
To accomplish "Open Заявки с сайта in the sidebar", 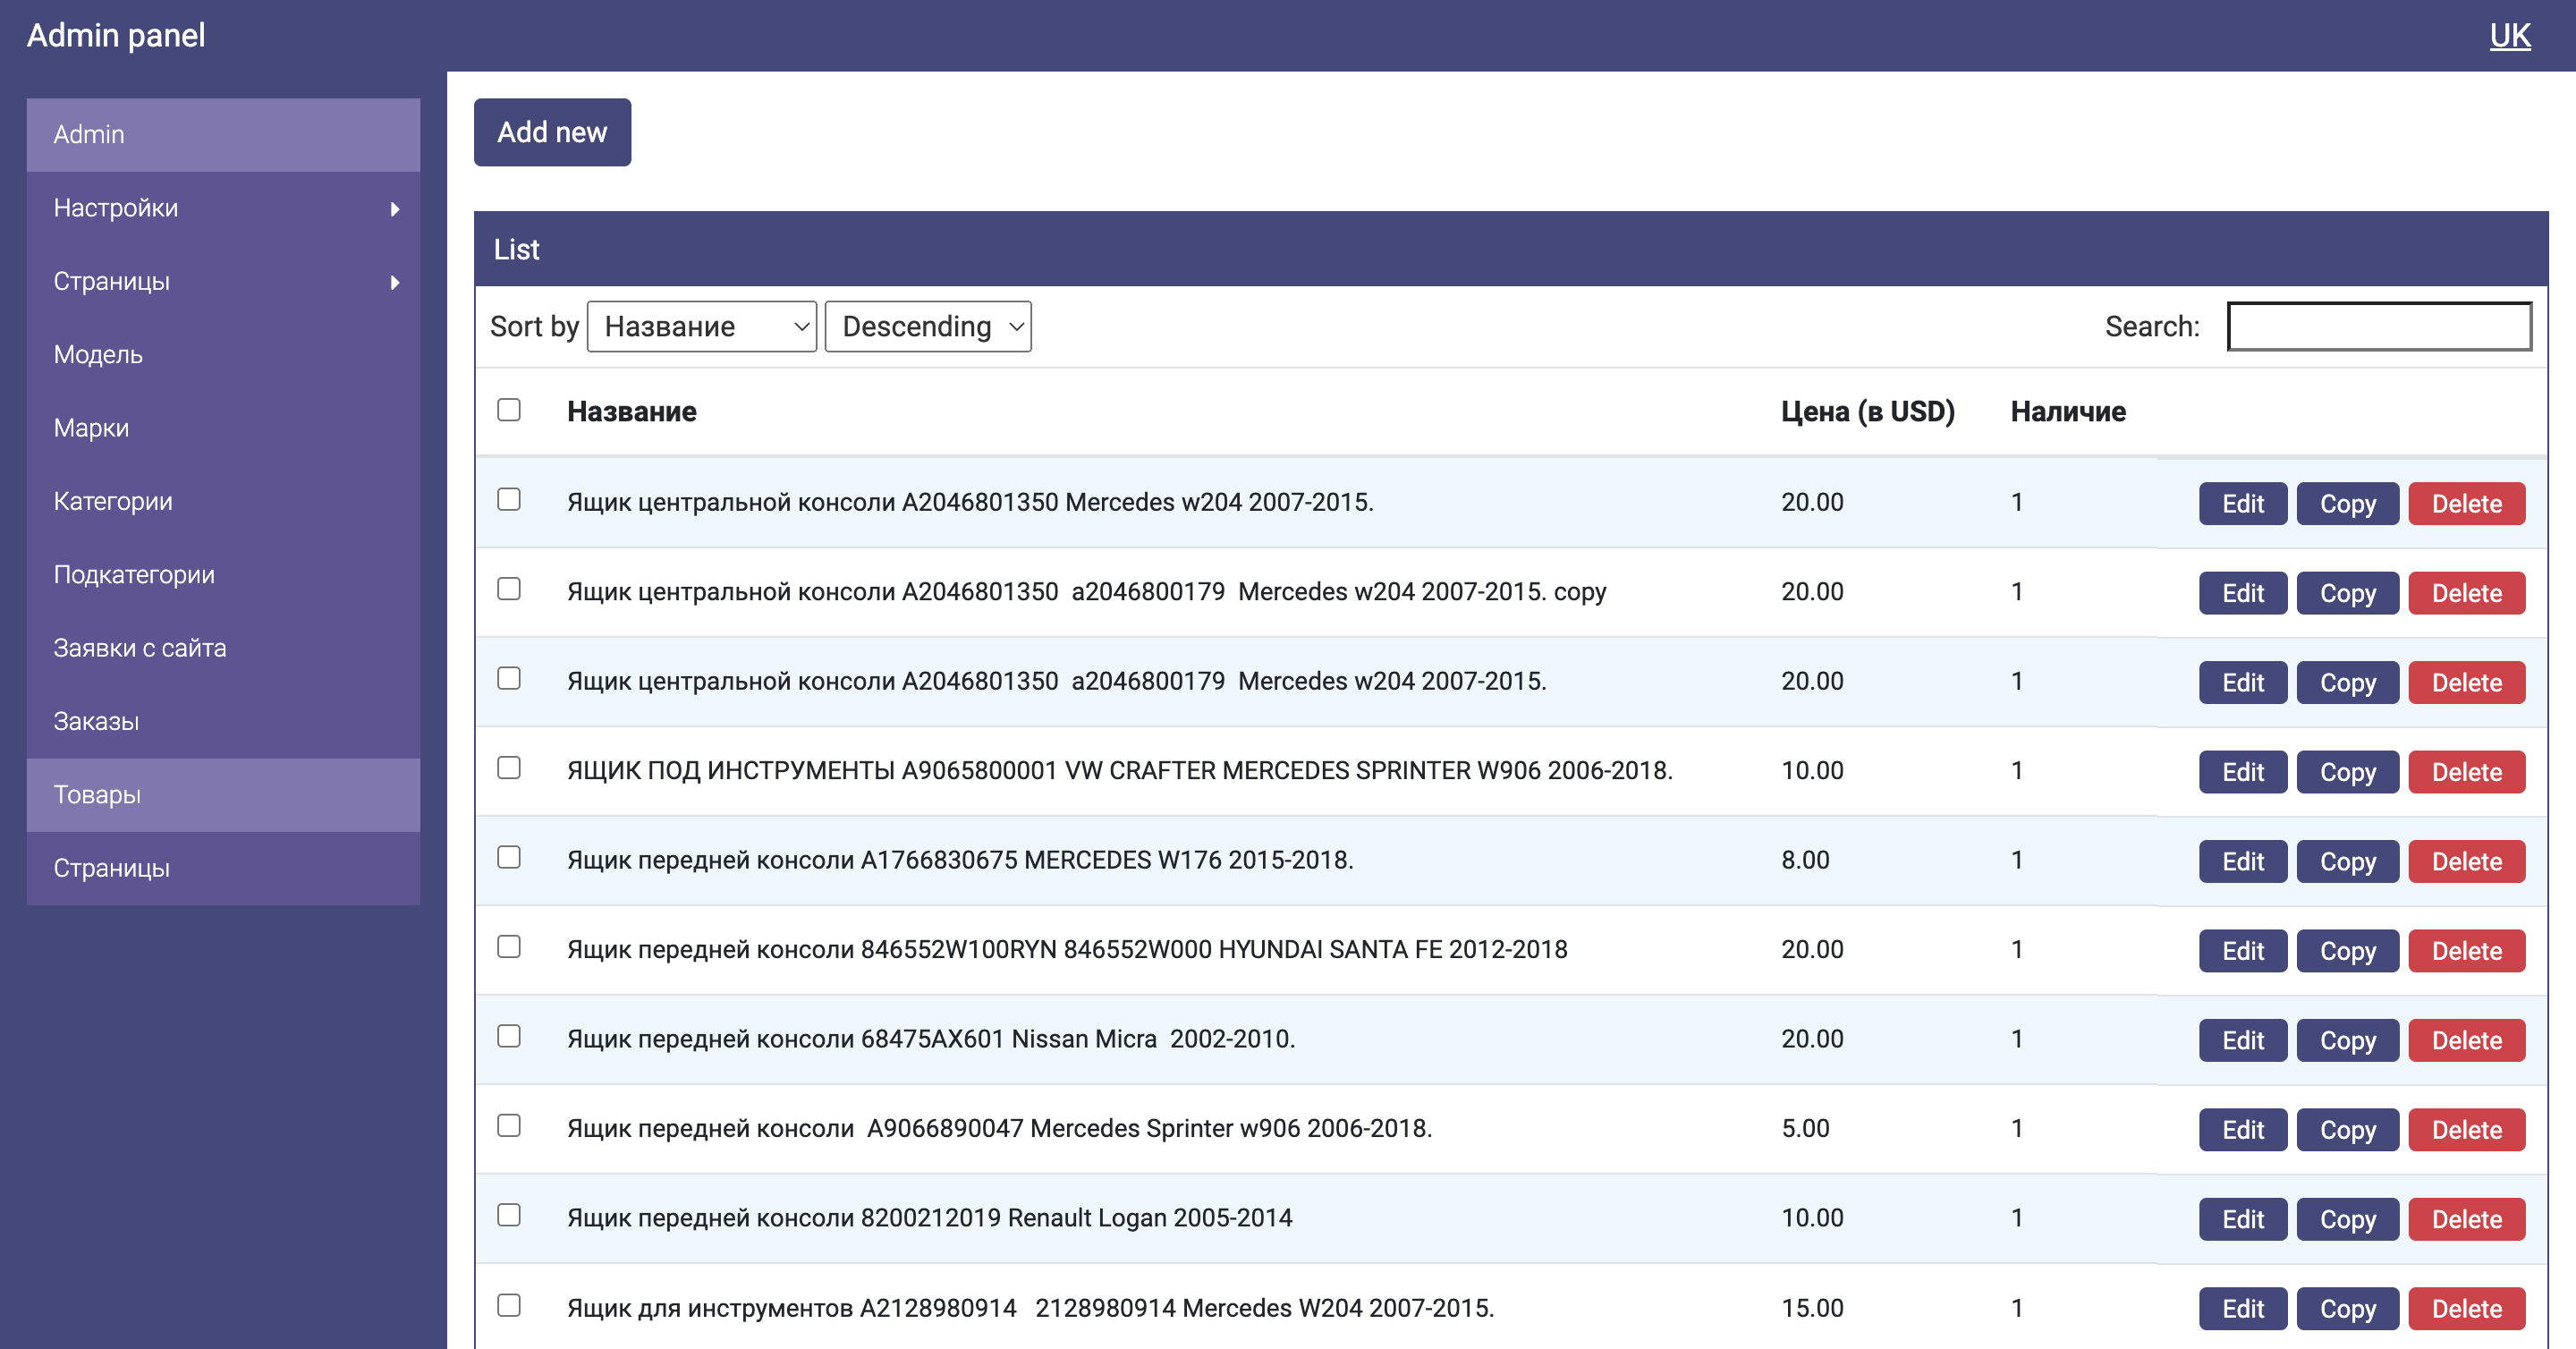I will pos(223,648).
